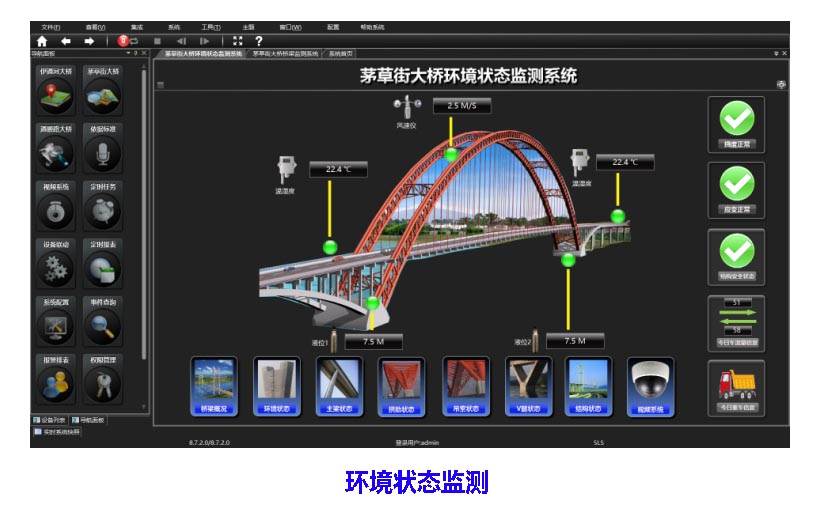Open 系统配置 monitor and tools icon

point(56,323)
